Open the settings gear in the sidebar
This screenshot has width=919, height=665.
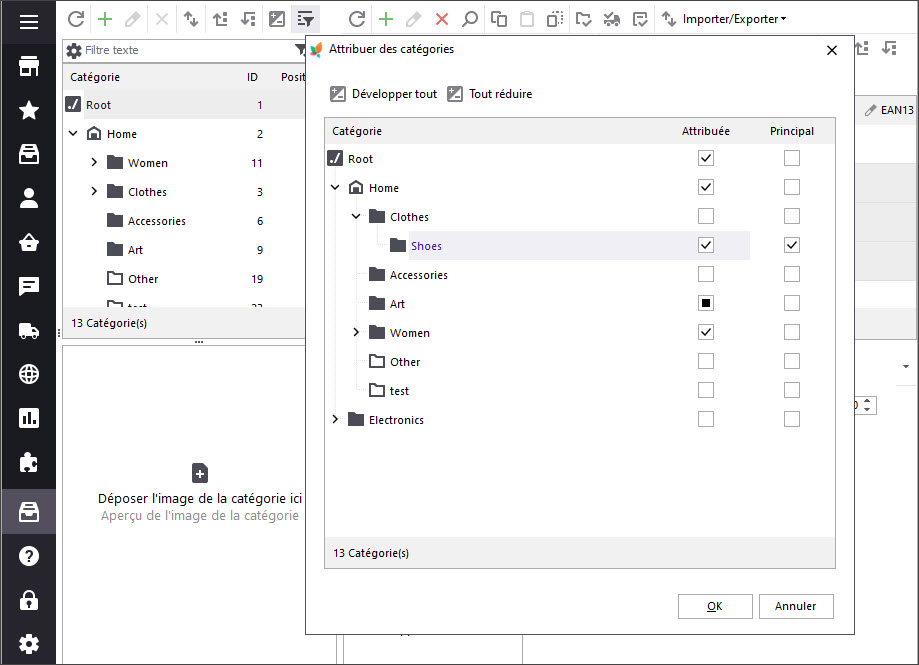[29, 644]
